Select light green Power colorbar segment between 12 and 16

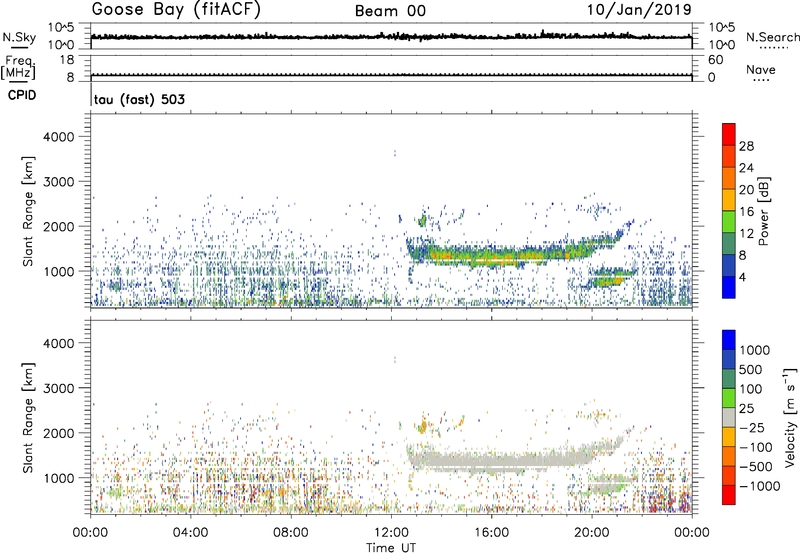coord(729,221)
